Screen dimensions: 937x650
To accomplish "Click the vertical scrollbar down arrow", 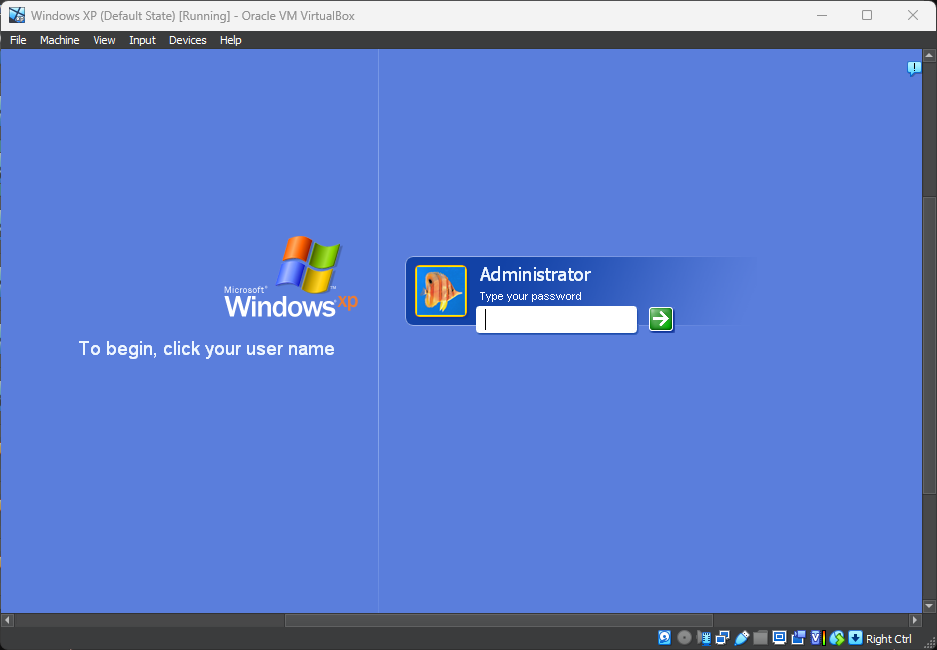I will point(929,606).
